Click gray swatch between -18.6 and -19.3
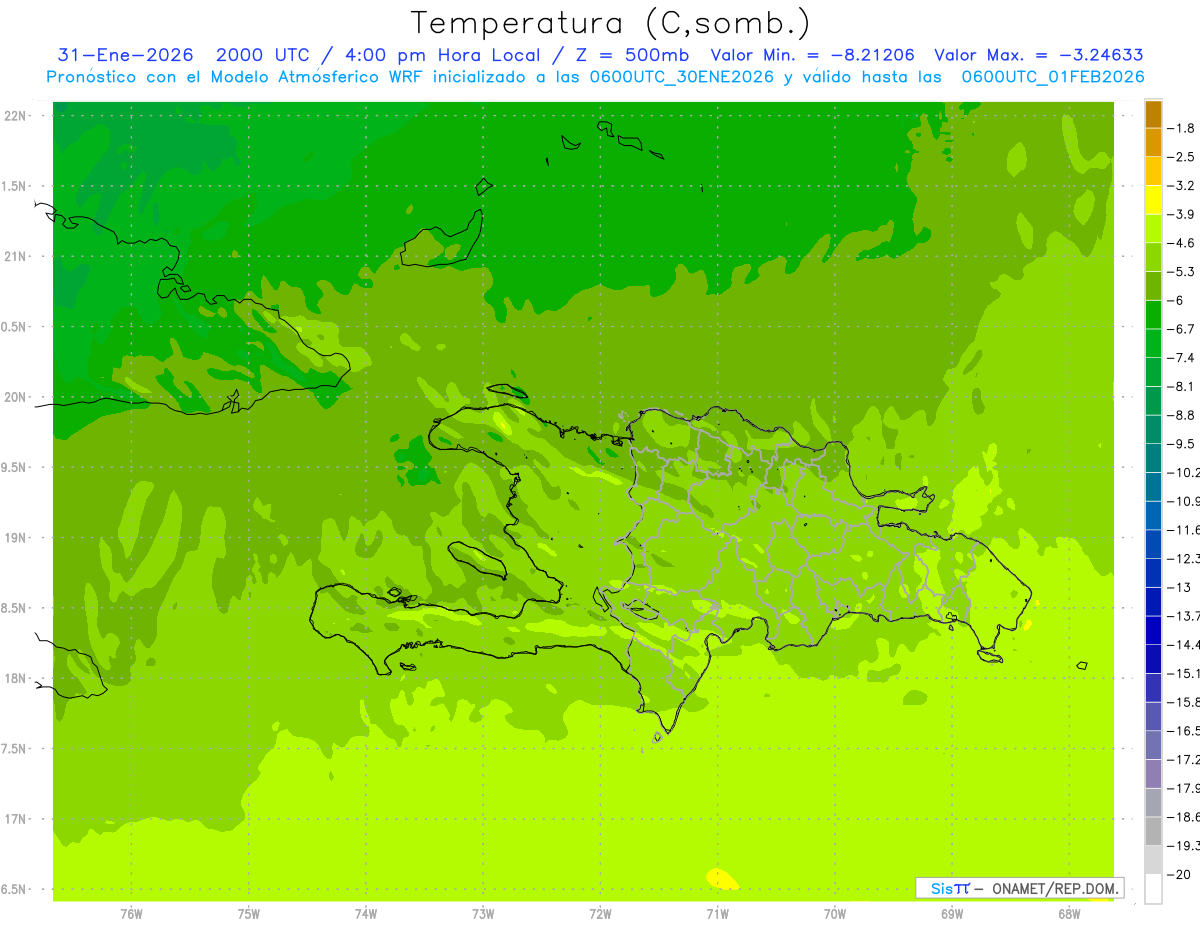Image resolution: width=1200 pixels, height=927 pixels. [x=1153, y=831]
